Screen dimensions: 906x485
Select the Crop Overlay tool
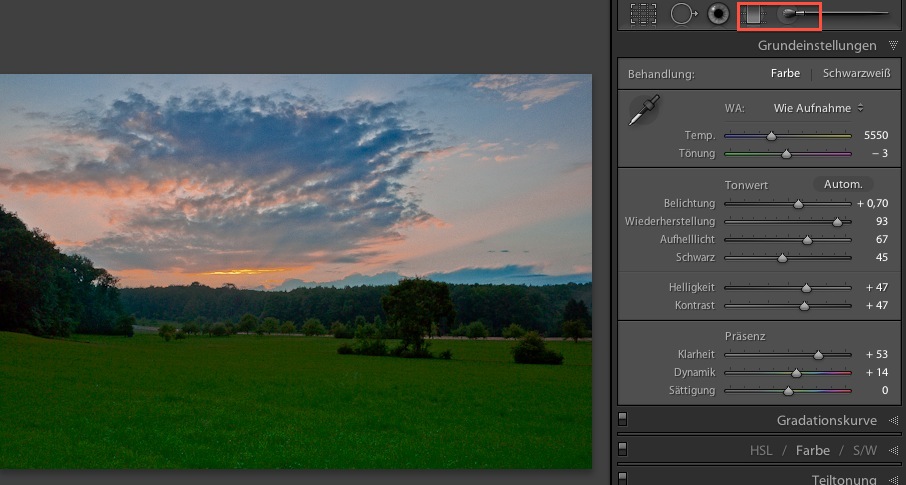pyautogui.click(x=643, y=14)
